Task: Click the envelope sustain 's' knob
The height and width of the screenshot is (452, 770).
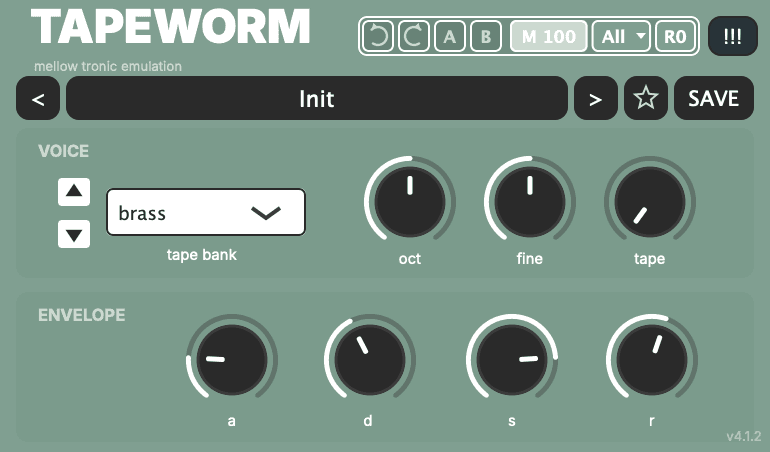Action: click(x=512, y=360)
